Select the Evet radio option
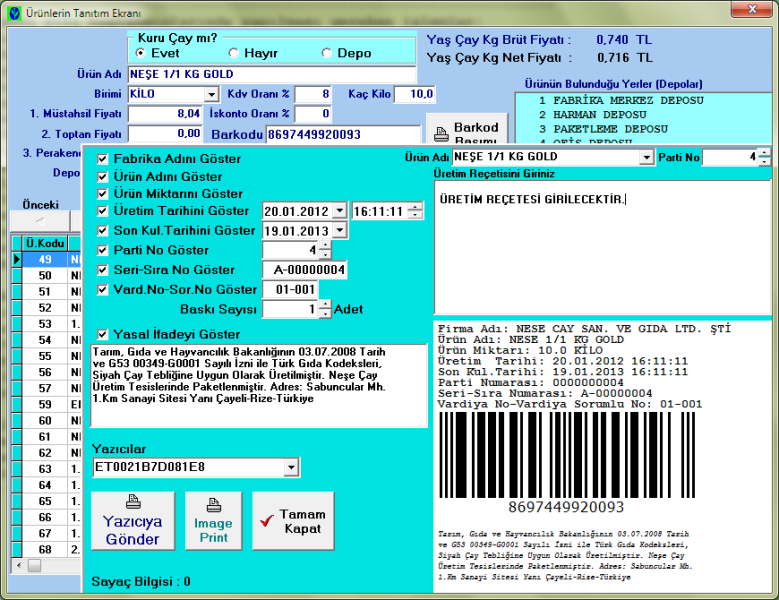779x600 pixels. [x=141, y=53]
